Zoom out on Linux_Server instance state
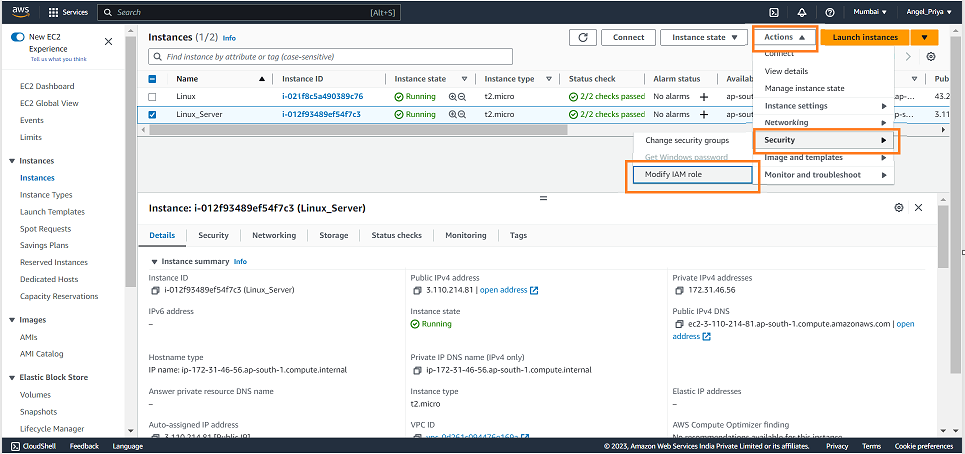Viewport: 965px width, 454px height. pyautogui.click(x=462, y=114)
